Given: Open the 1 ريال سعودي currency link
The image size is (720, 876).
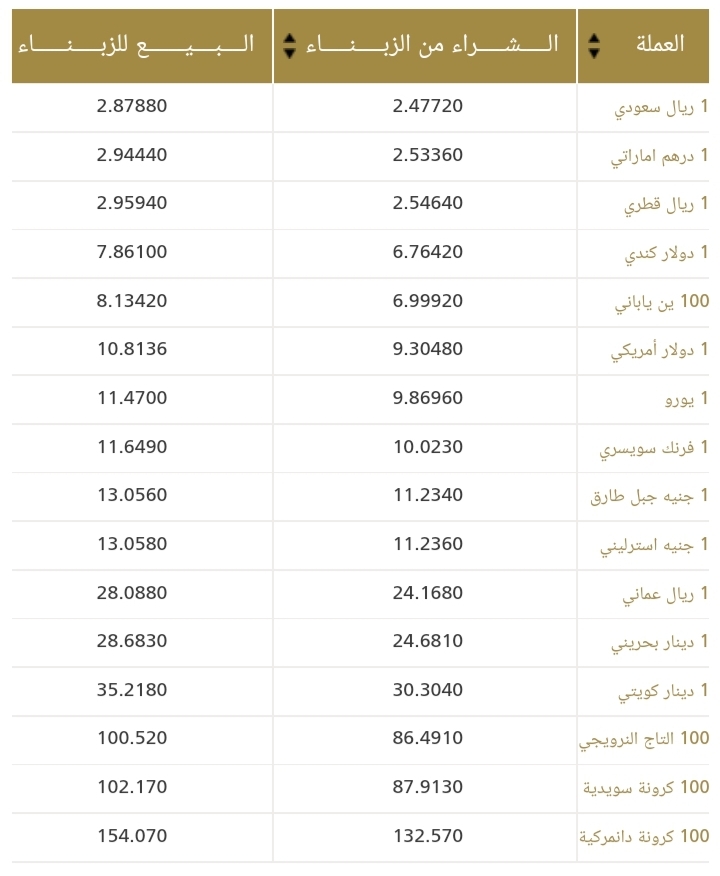Looking at the screenshot, I should tap(661, 107).
